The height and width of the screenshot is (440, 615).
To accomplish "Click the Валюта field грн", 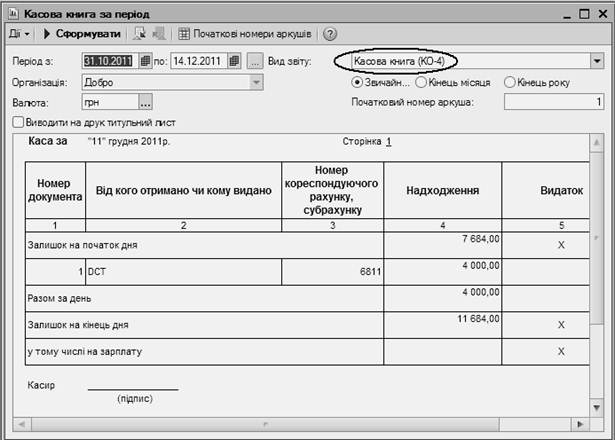I will (x=110, y=102).
